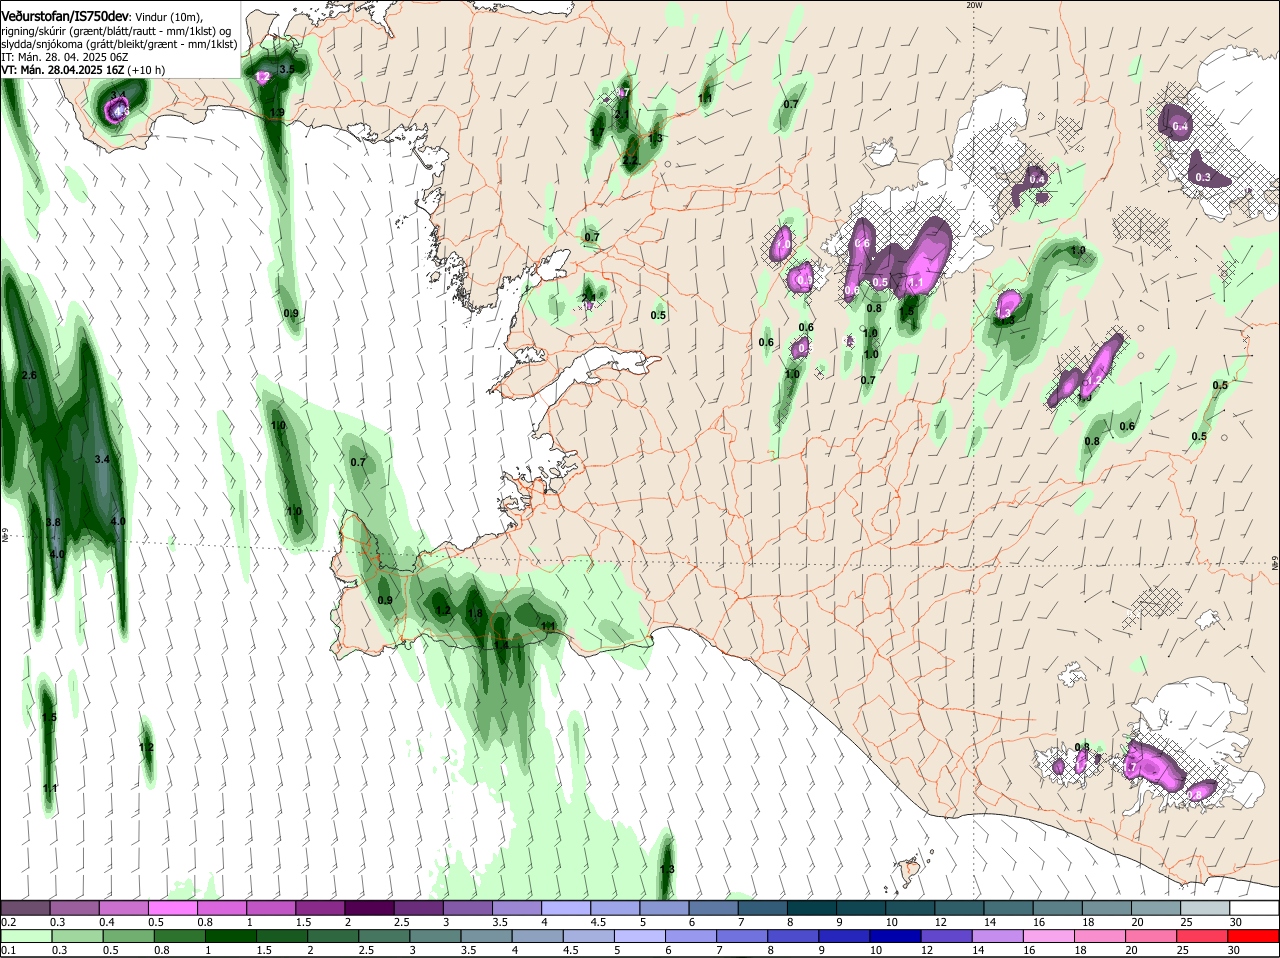The height and width of the screenshot is (958, 1280).
Task: Pick the dark teal swatch between 9 and 10
Action: coord(859,908)
